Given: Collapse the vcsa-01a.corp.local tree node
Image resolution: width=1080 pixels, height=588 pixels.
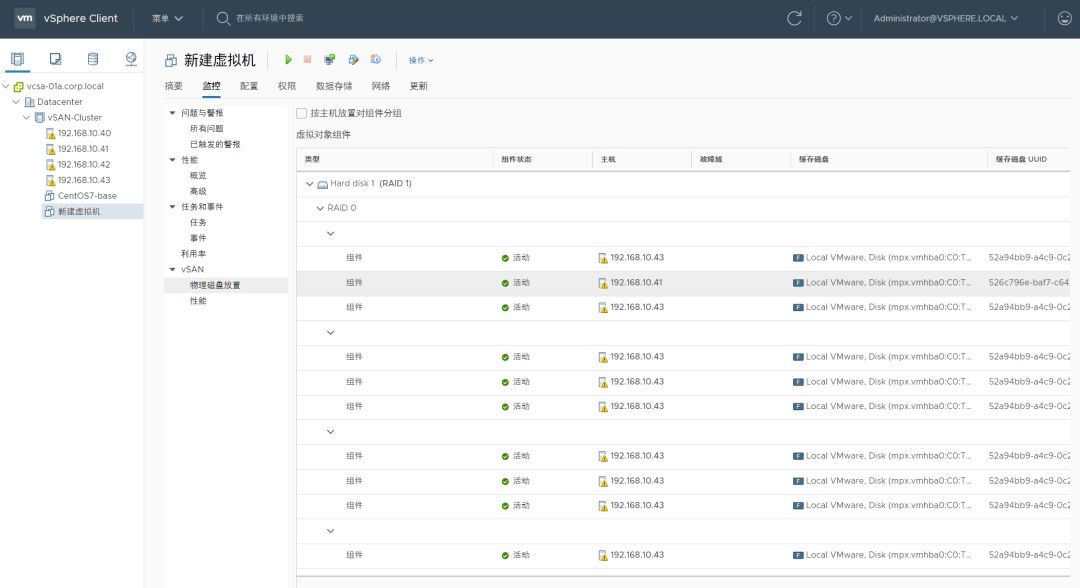Looking at the screenshot, I should [6, 86].
